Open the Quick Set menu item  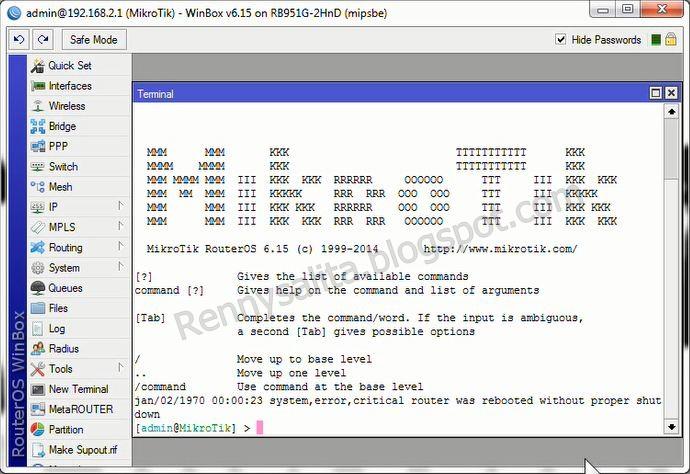click(79, 66)
